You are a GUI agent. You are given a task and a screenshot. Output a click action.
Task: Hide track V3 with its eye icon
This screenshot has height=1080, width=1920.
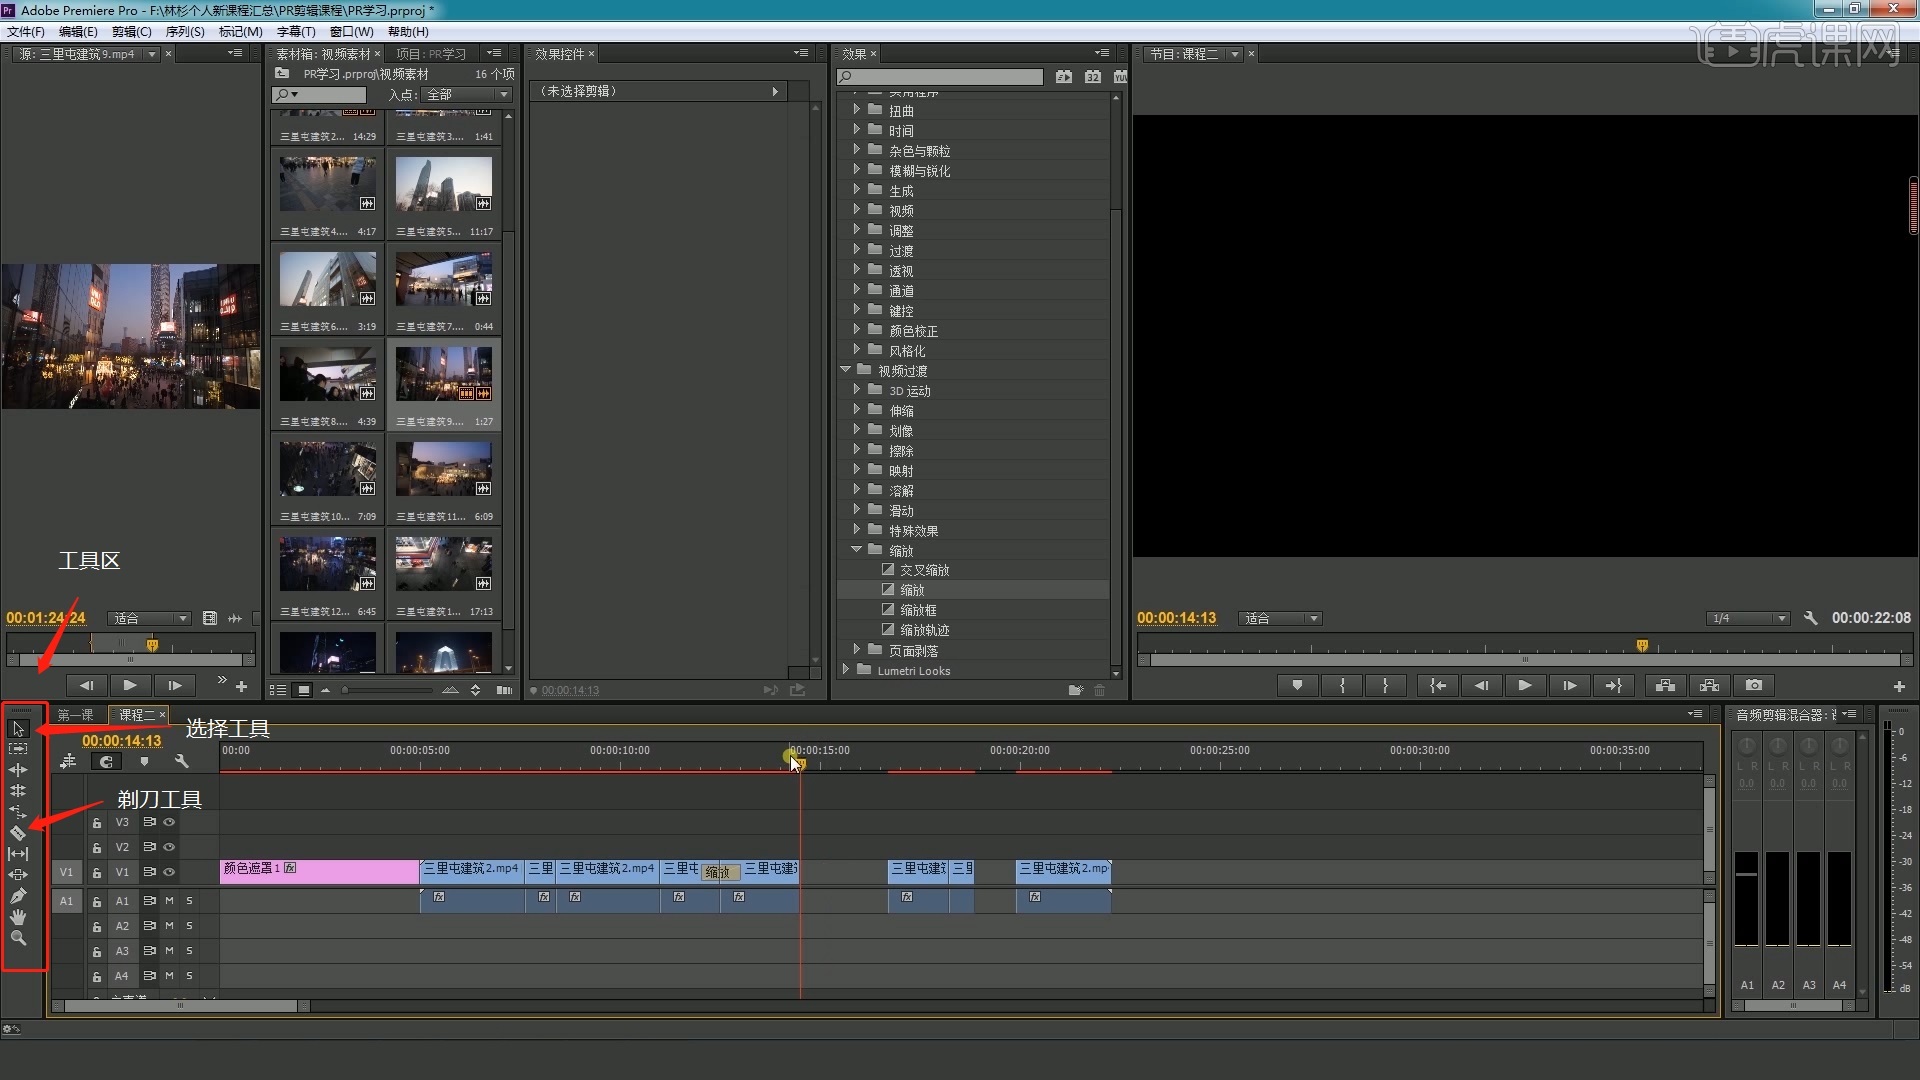click(x=169, y=822)
